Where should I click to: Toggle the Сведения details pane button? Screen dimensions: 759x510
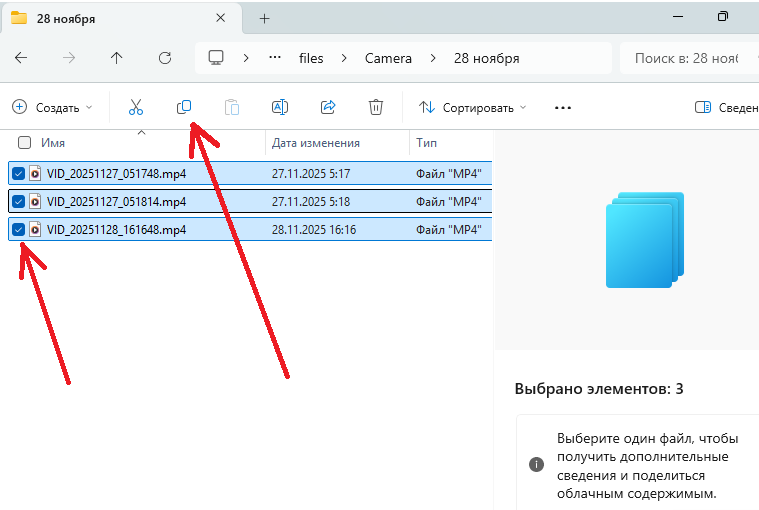pos(726,107)
